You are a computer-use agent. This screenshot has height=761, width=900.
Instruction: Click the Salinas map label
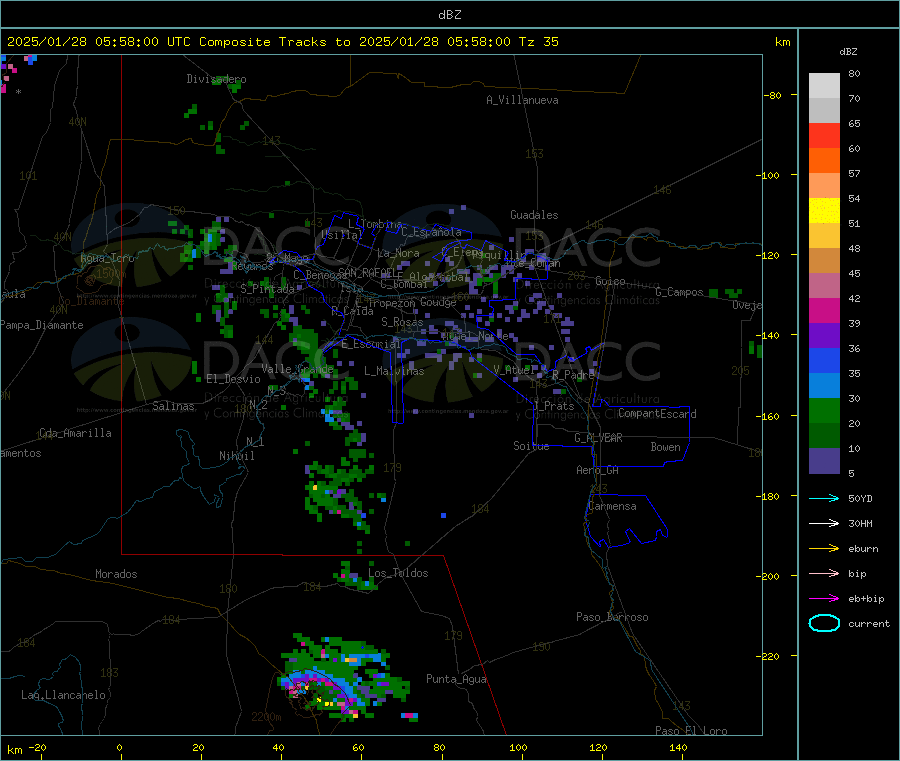(x=173, y=406)
